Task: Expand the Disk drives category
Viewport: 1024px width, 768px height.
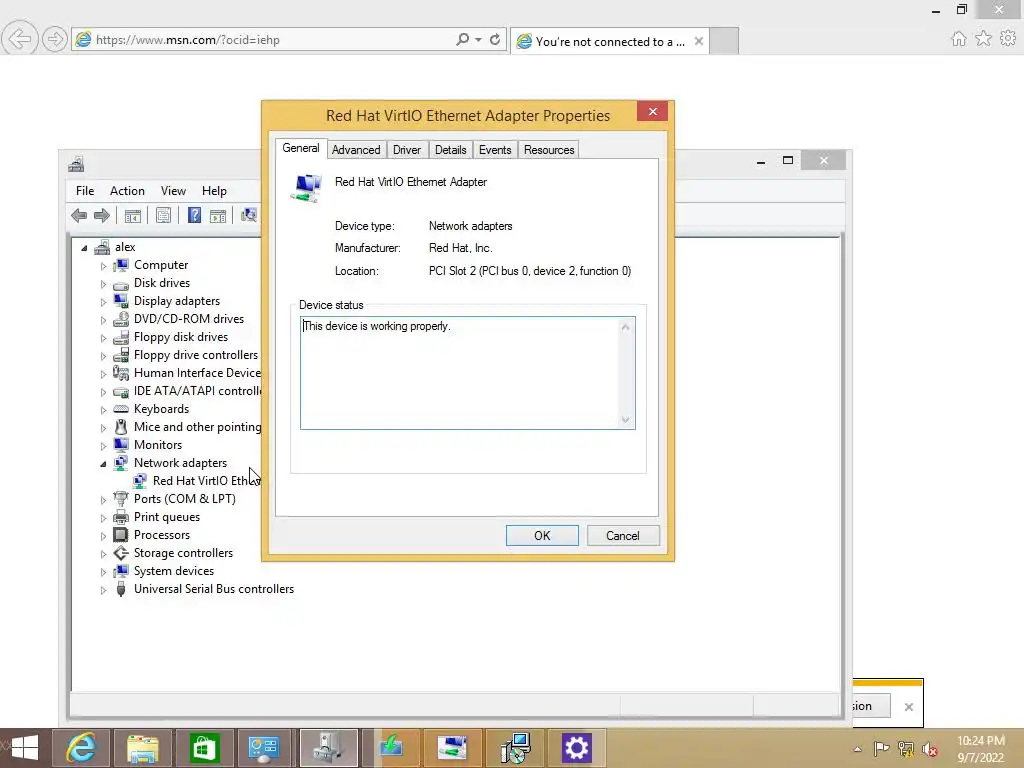Action: 103,284
